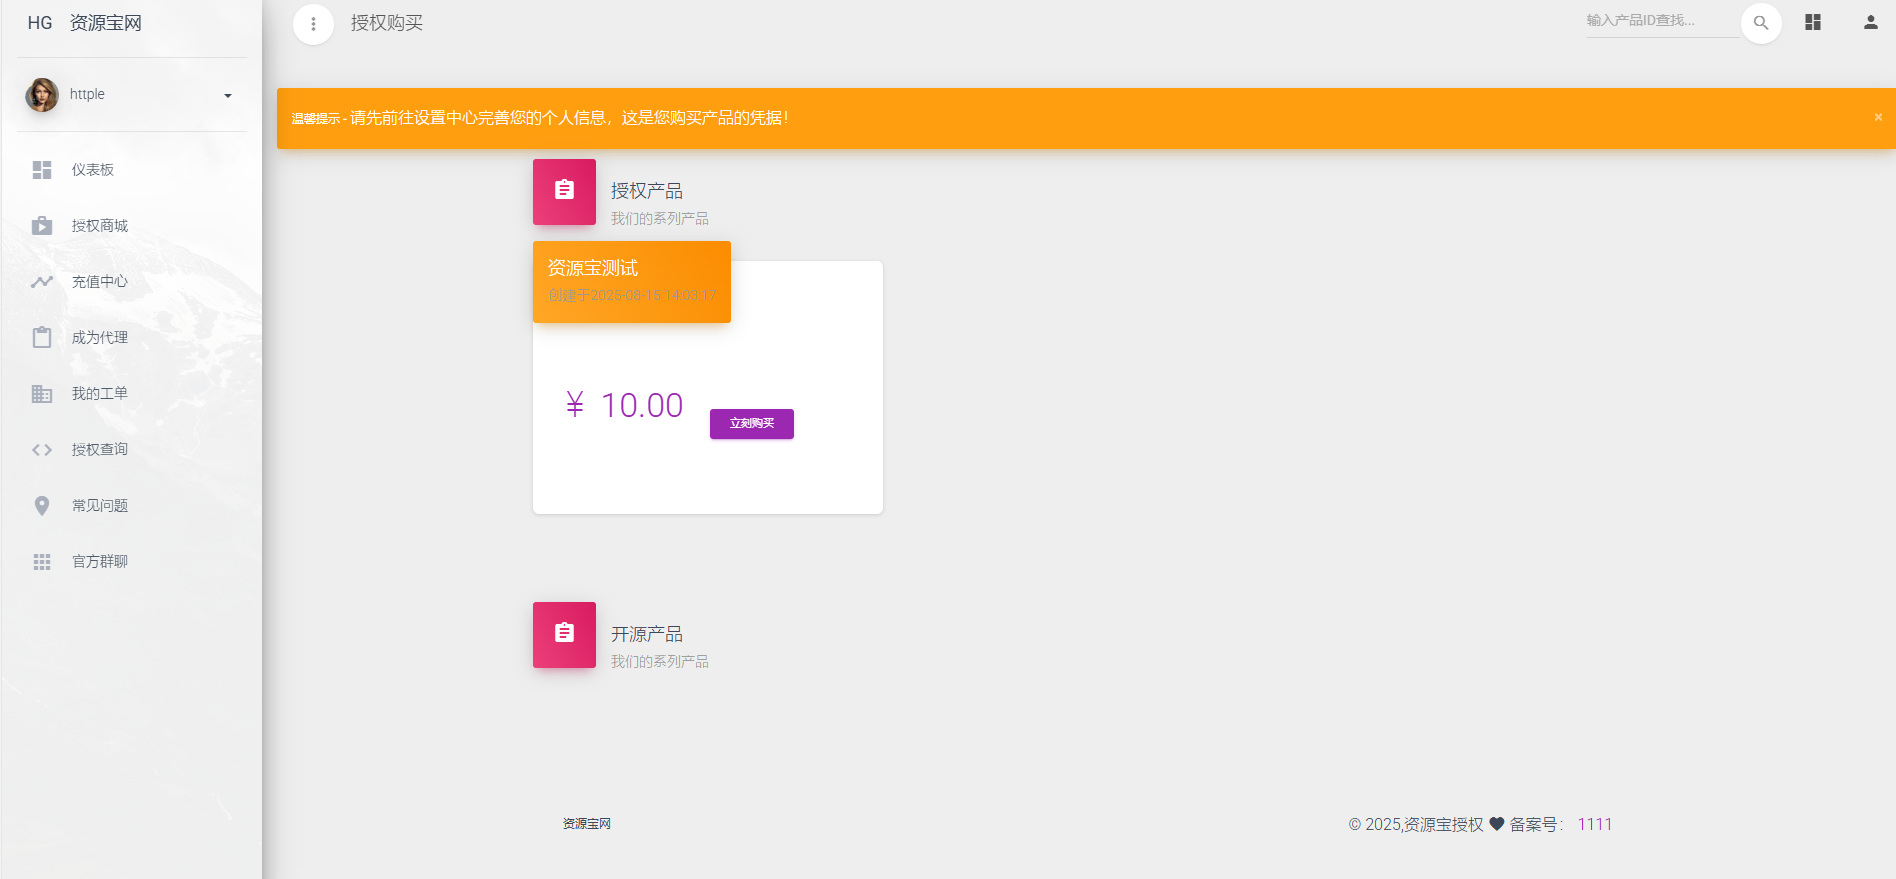This screenshot has height=879, width=1896.
Task: Open the top-right dashboard icon
Action: (1813, 22)
